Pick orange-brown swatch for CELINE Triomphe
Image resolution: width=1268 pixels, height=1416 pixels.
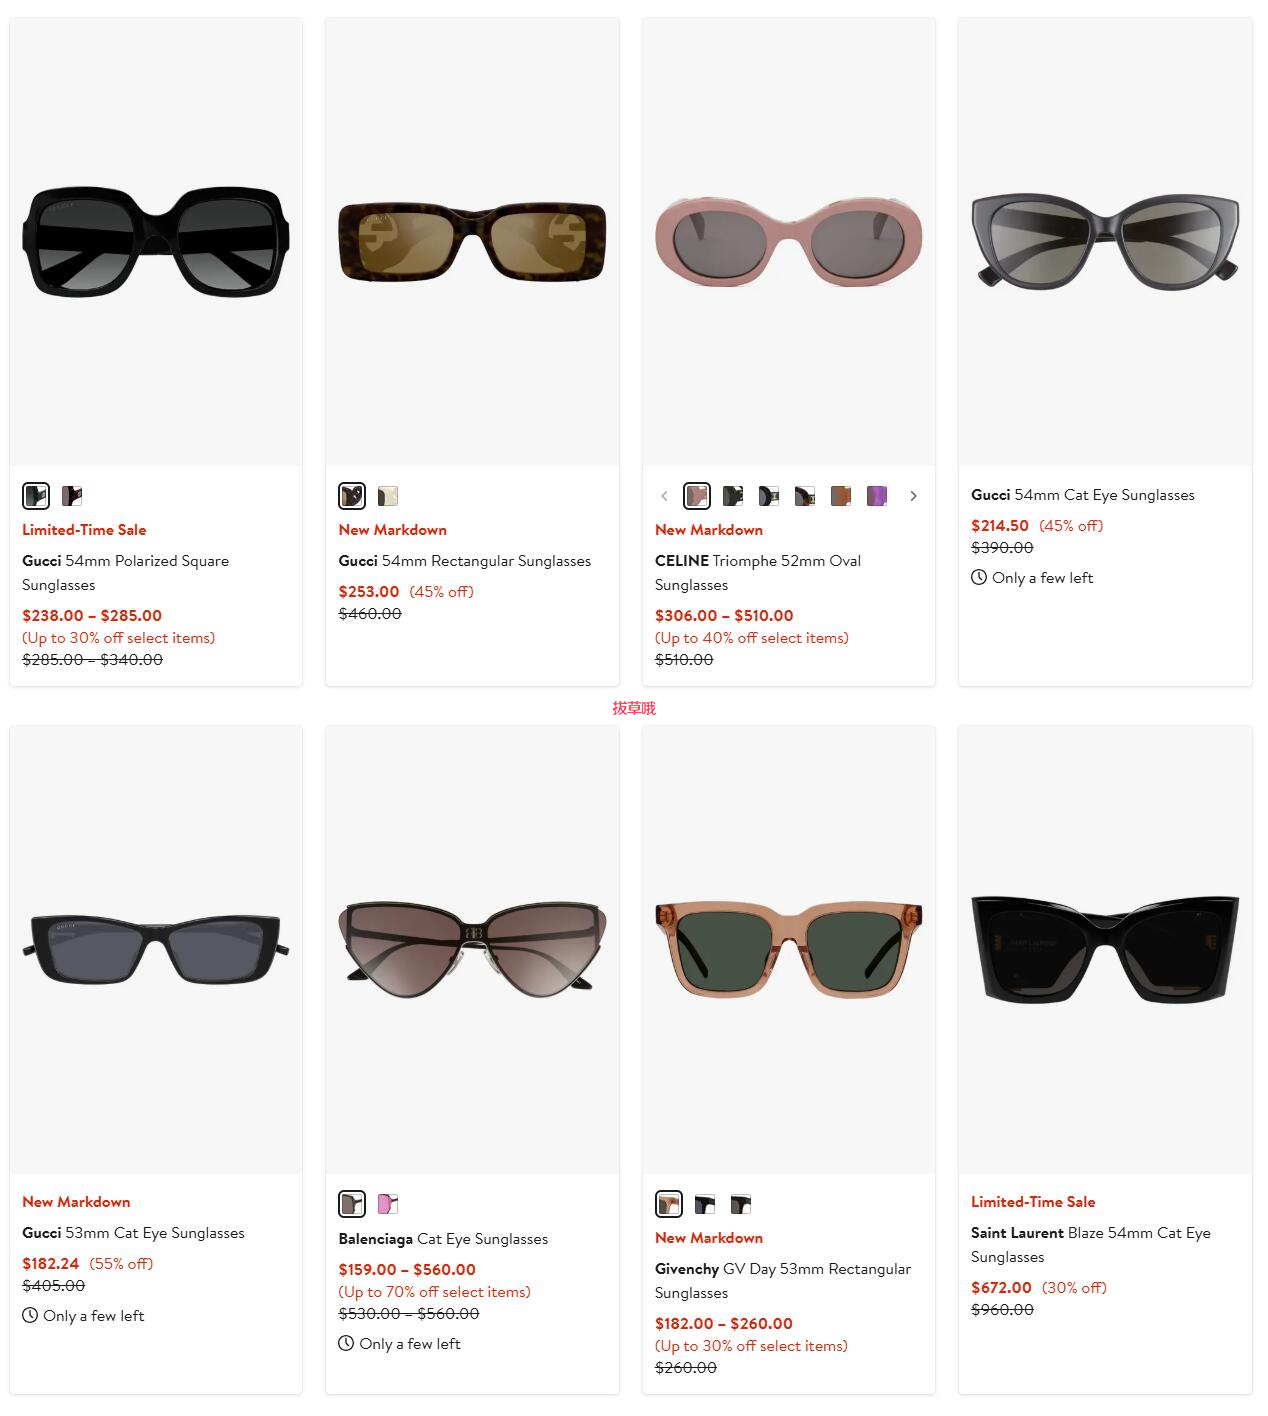tap(841, 495)
